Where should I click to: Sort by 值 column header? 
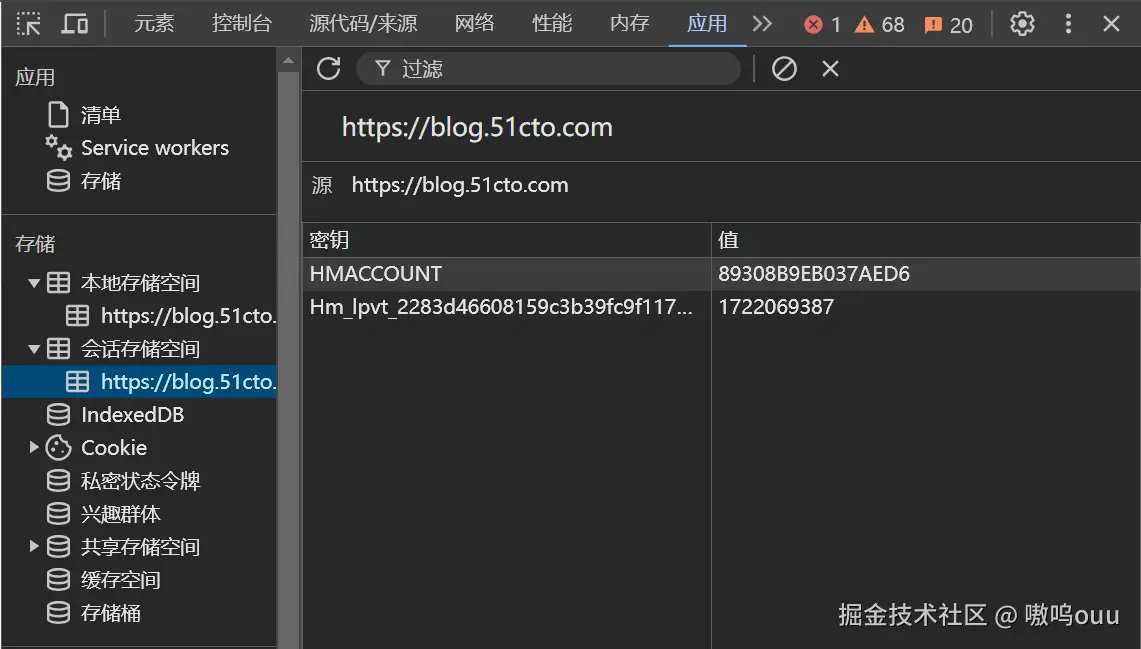(926, 240)
